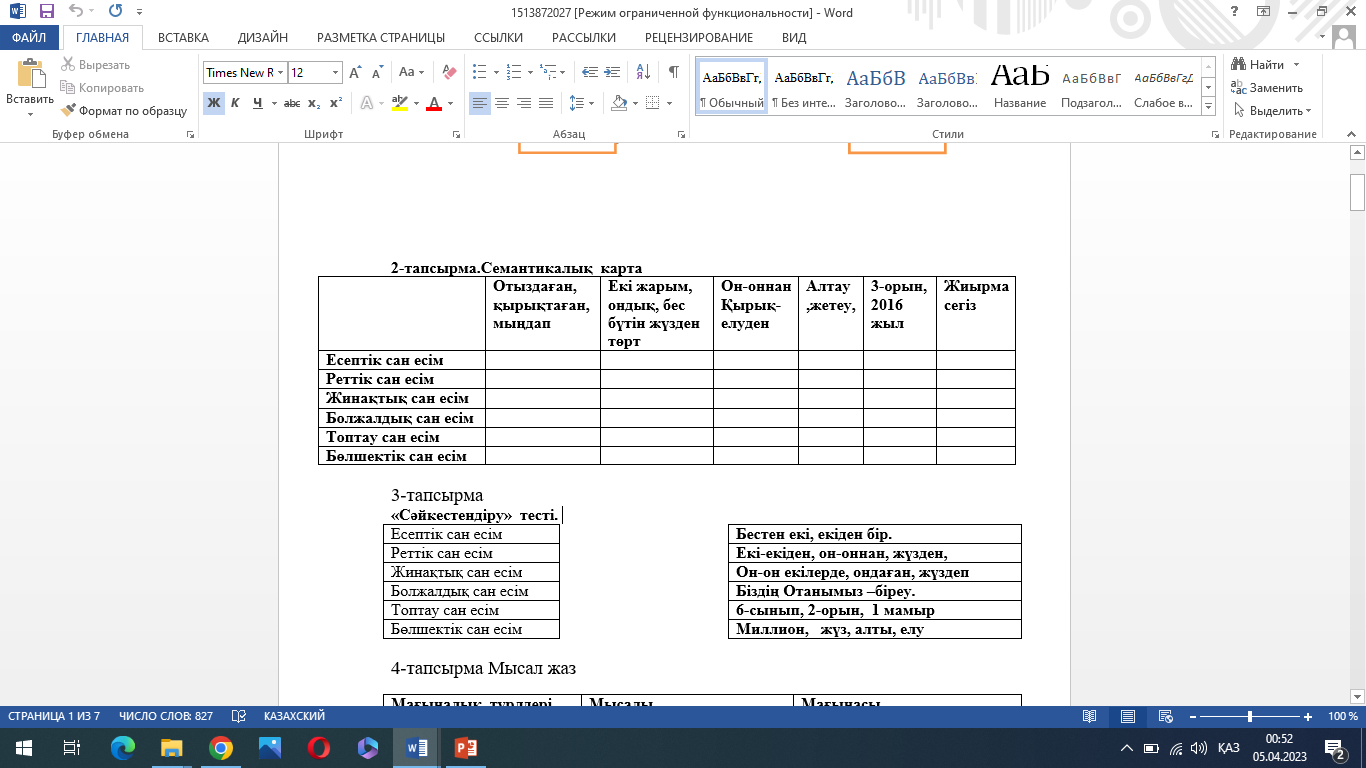Show or hide paragraph marks
The width and height of the screenshot is (1366, 768).
coord(674,73)
